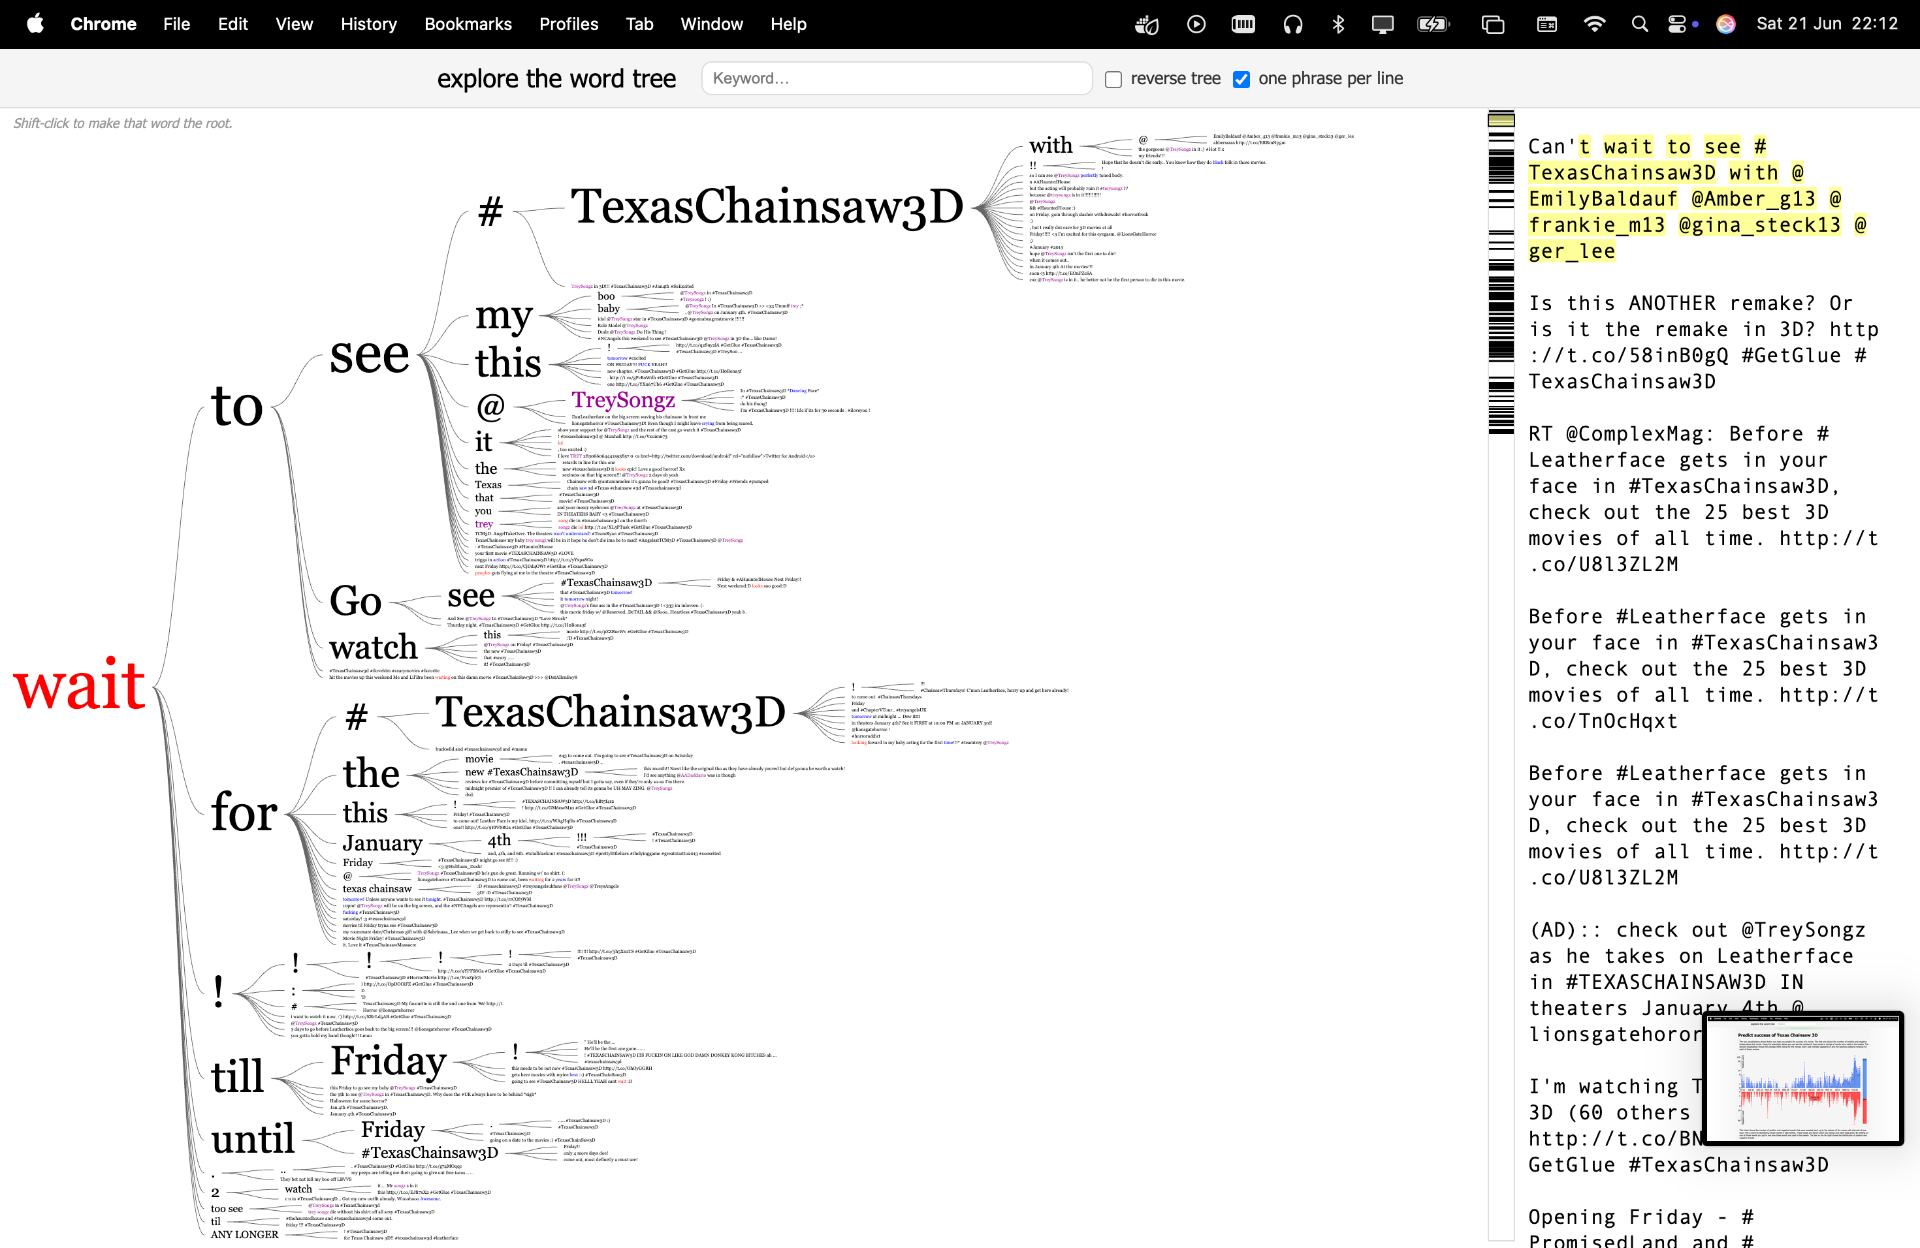Open the Wi-Fi status menu
This screenshot has height=1248, width=1920.
tap(1595, 24)
